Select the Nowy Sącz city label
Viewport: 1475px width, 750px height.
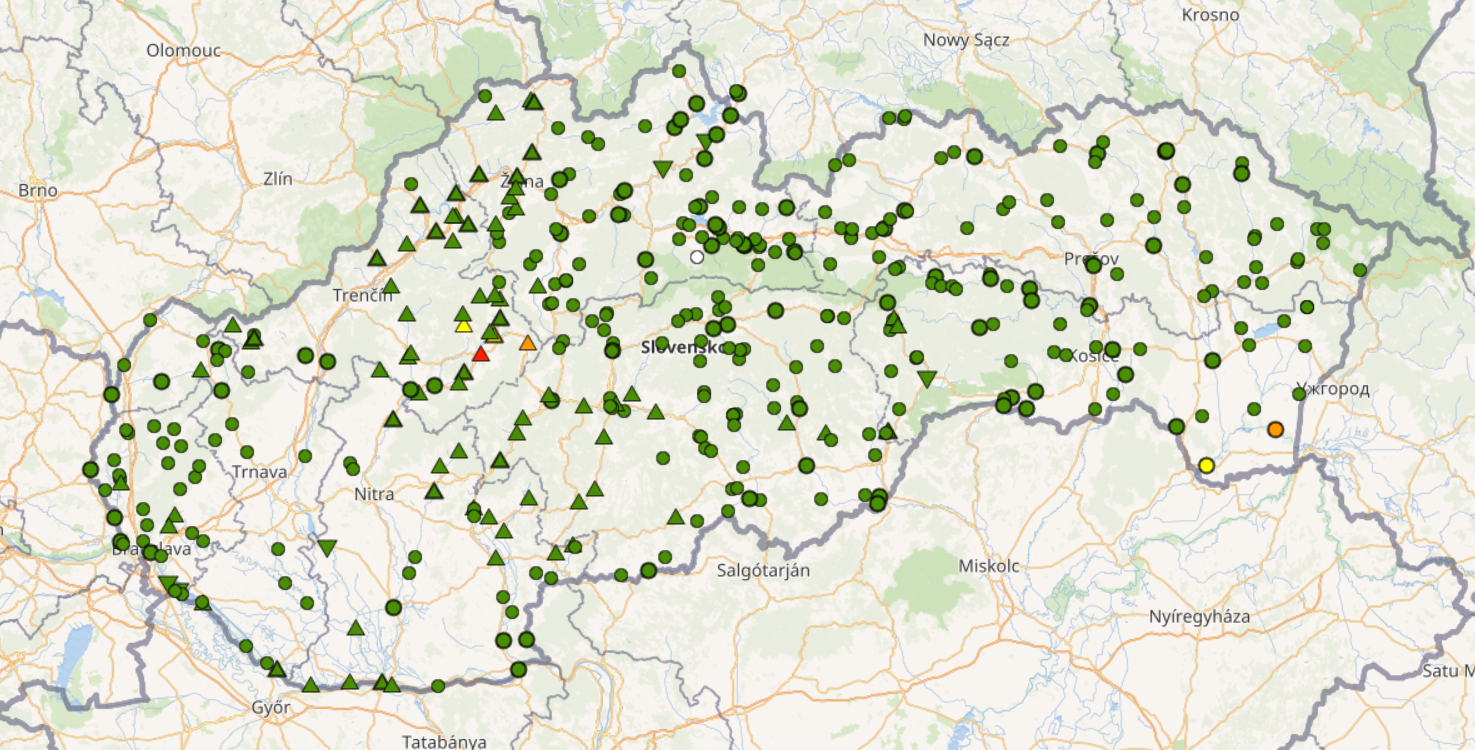(x=966, y=40)
